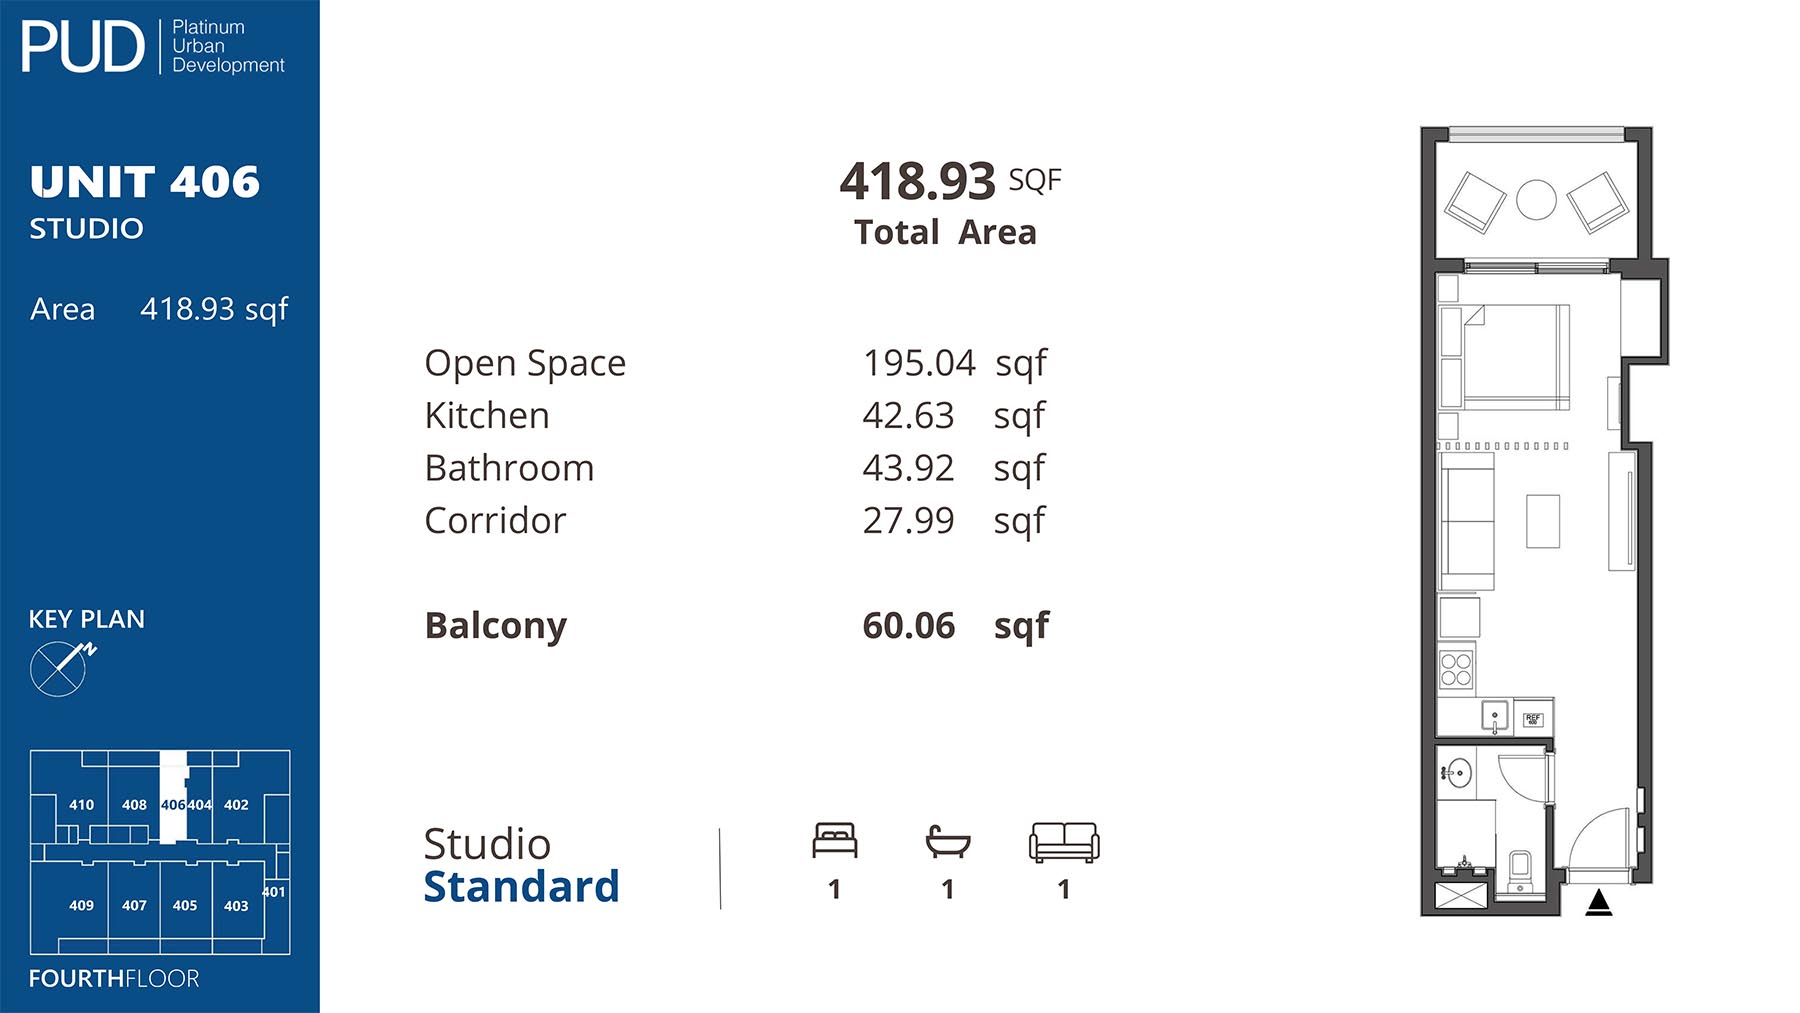The image size is (1800, 1013).
Task: Click the four-burner stove in the floor plan
Action: (x=1456, y=669)
